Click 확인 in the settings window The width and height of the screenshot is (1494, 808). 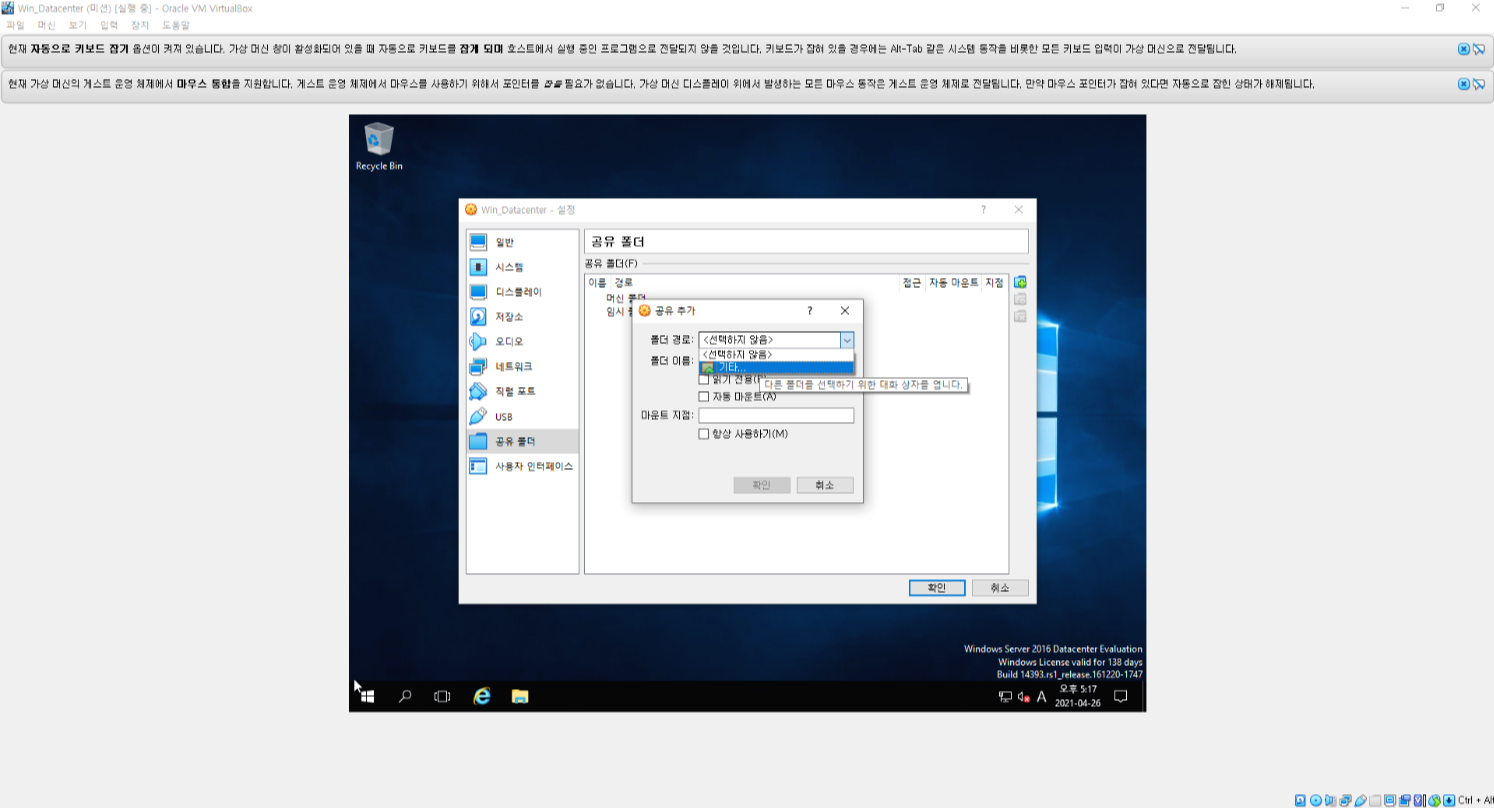937,588
